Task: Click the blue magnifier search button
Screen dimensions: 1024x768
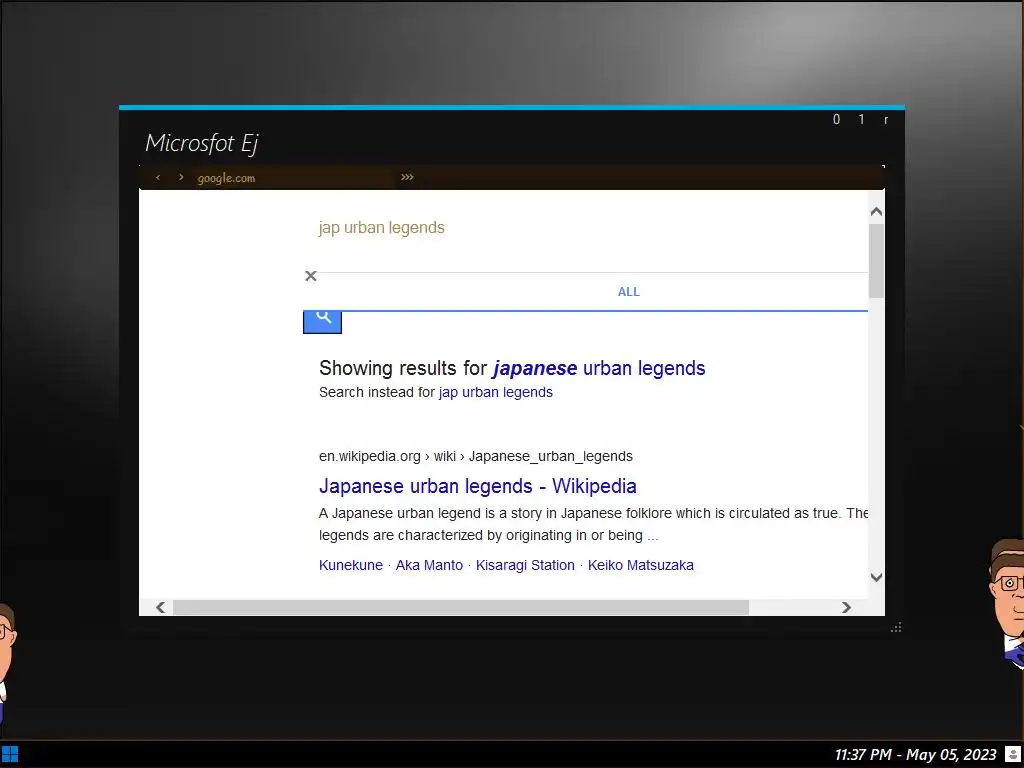Action: tap(323, 321)
